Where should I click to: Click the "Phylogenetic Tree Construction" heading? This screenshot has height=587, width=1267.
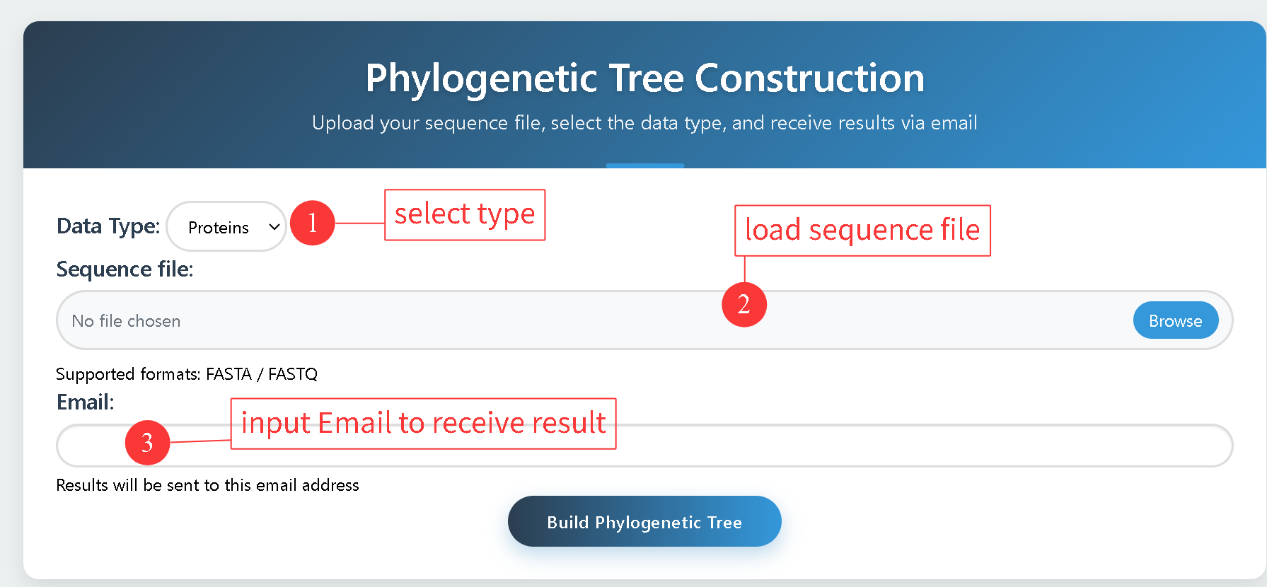(x=644, y=78)
